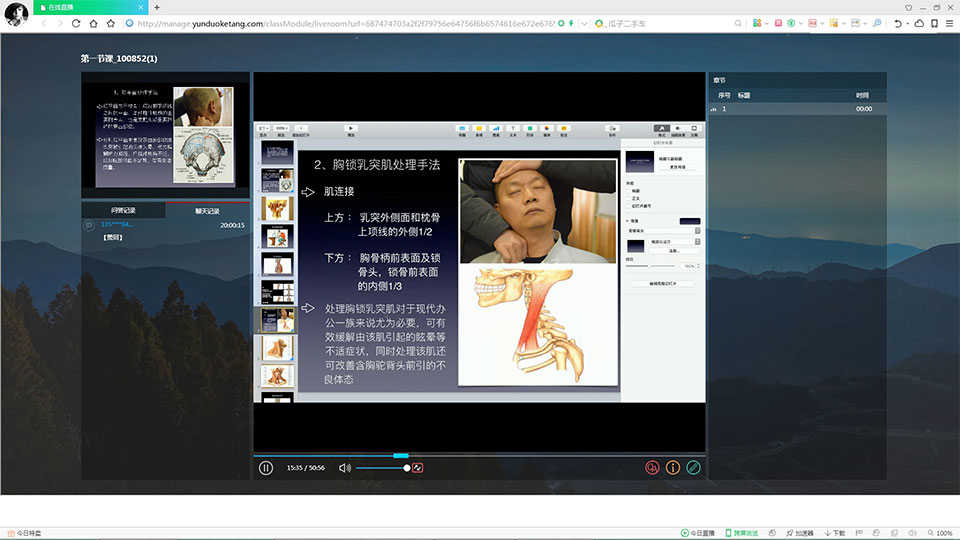Switch to the 聊天记录 tab
Image resolution: width=960 pixels, height=540 pixels.
[x=207, y=211]
